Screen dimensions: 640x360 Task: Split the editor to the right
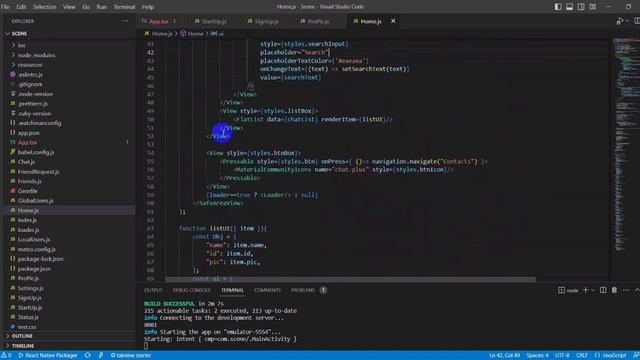point(637,21)
